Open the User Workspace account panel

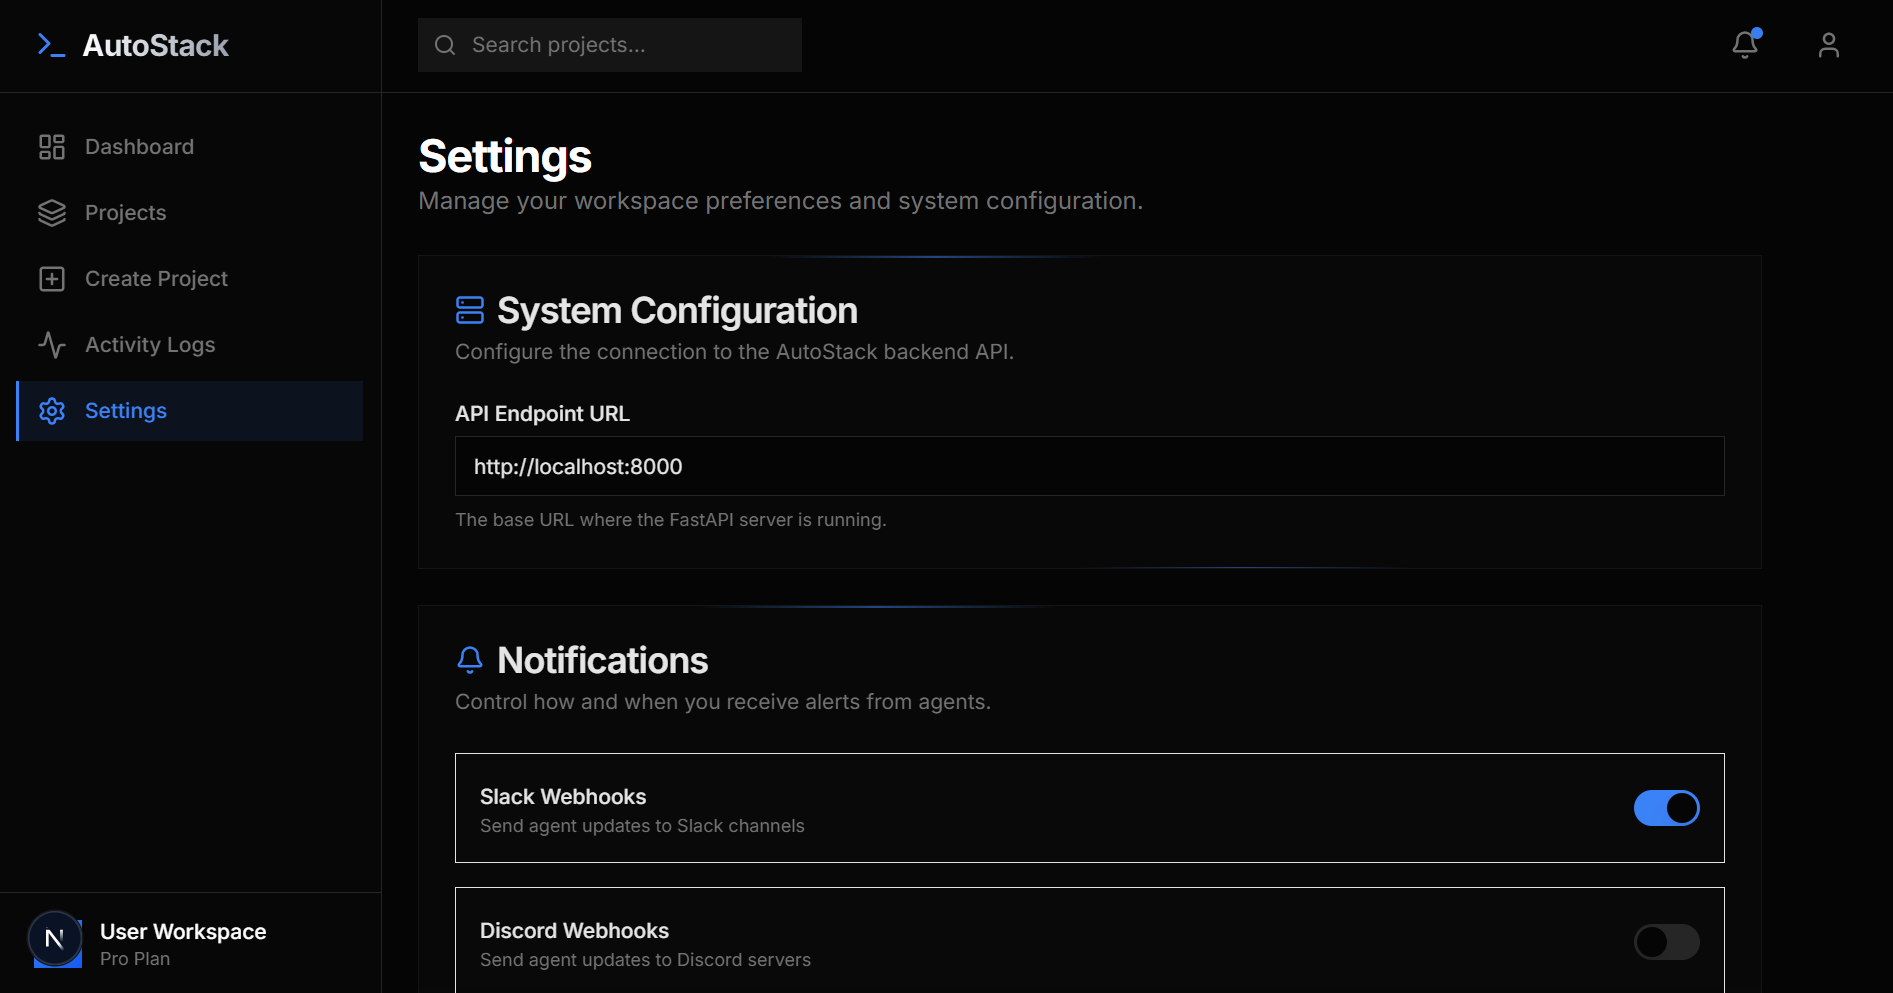point(183,943)
